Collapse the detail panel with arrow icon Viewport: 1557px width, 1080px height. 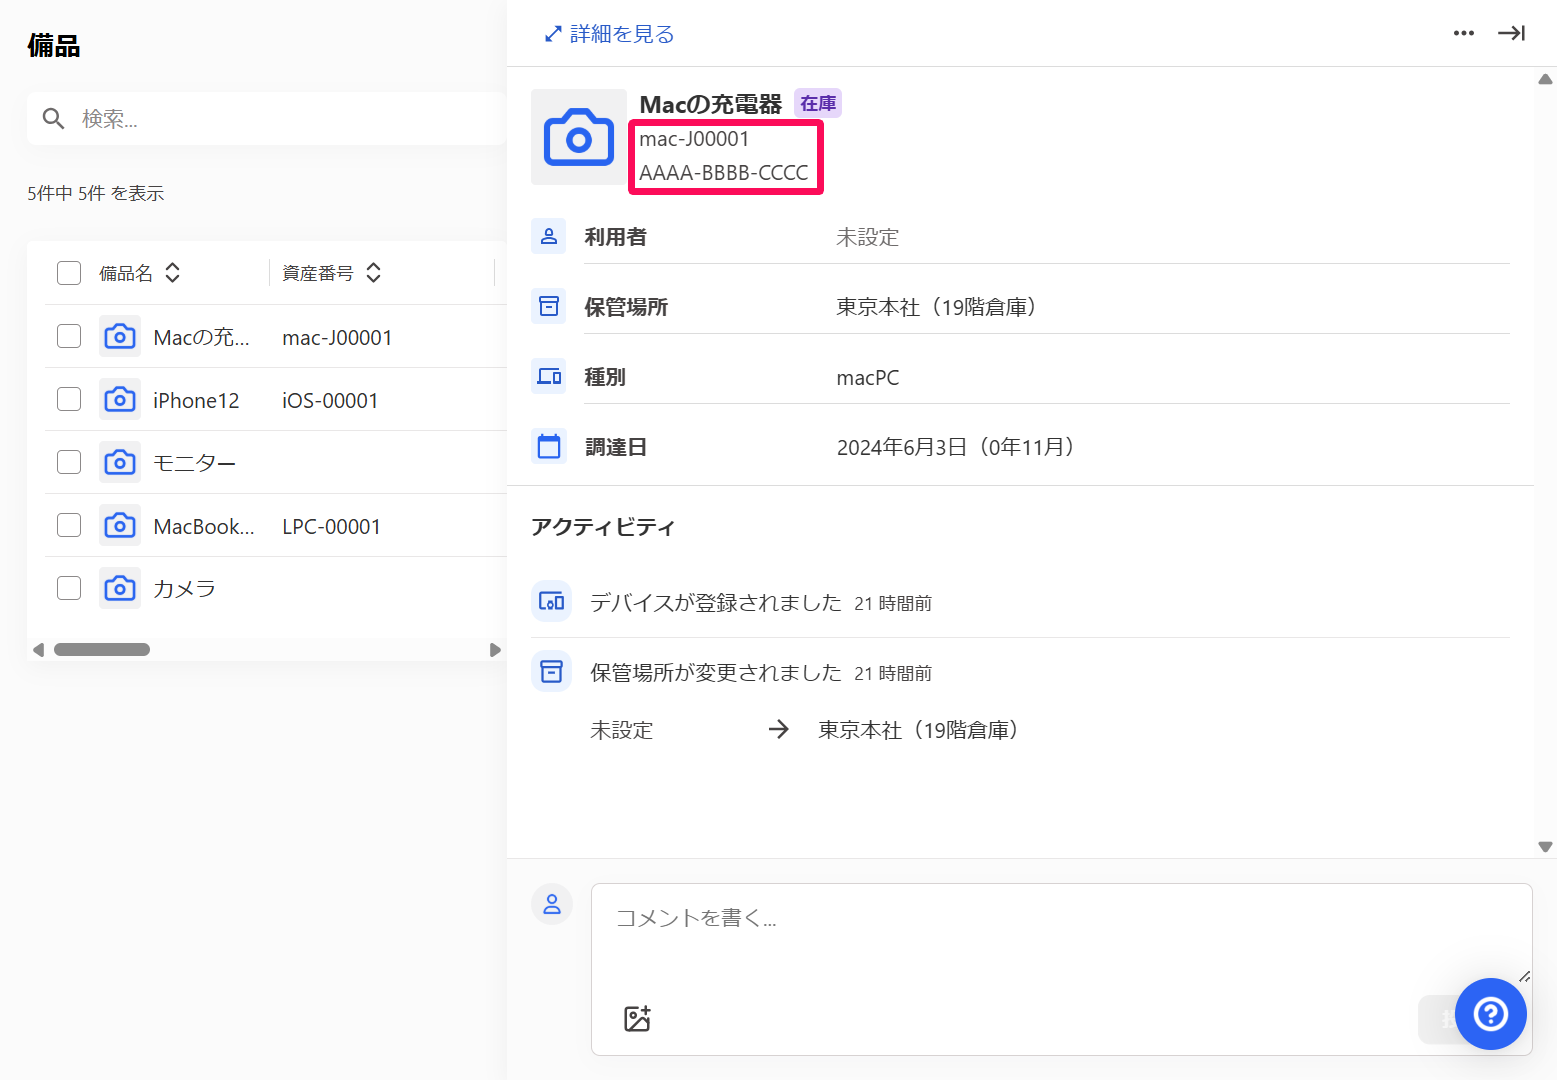click(x=1511, y=33)
